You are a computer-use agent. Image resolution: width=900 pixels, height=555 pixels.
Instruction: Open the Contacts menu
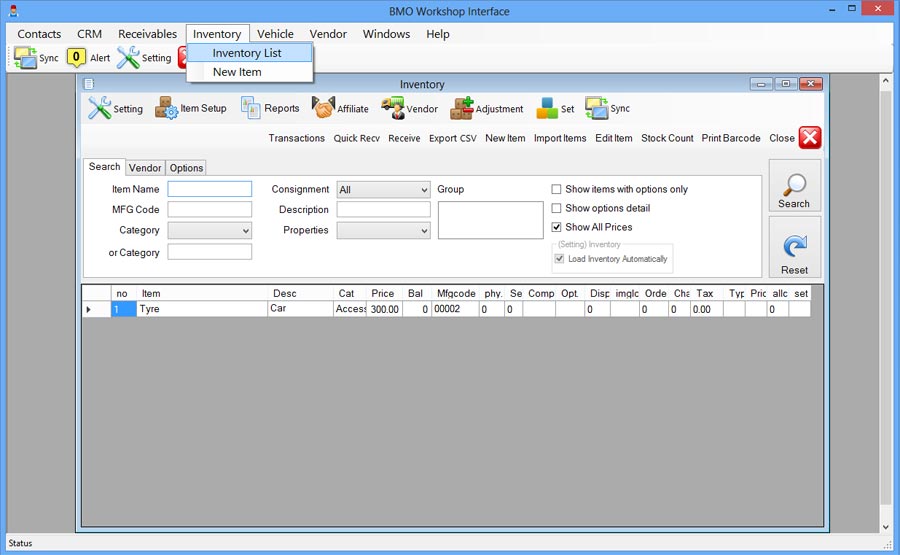pyautogui.click(x=39, y=34)
